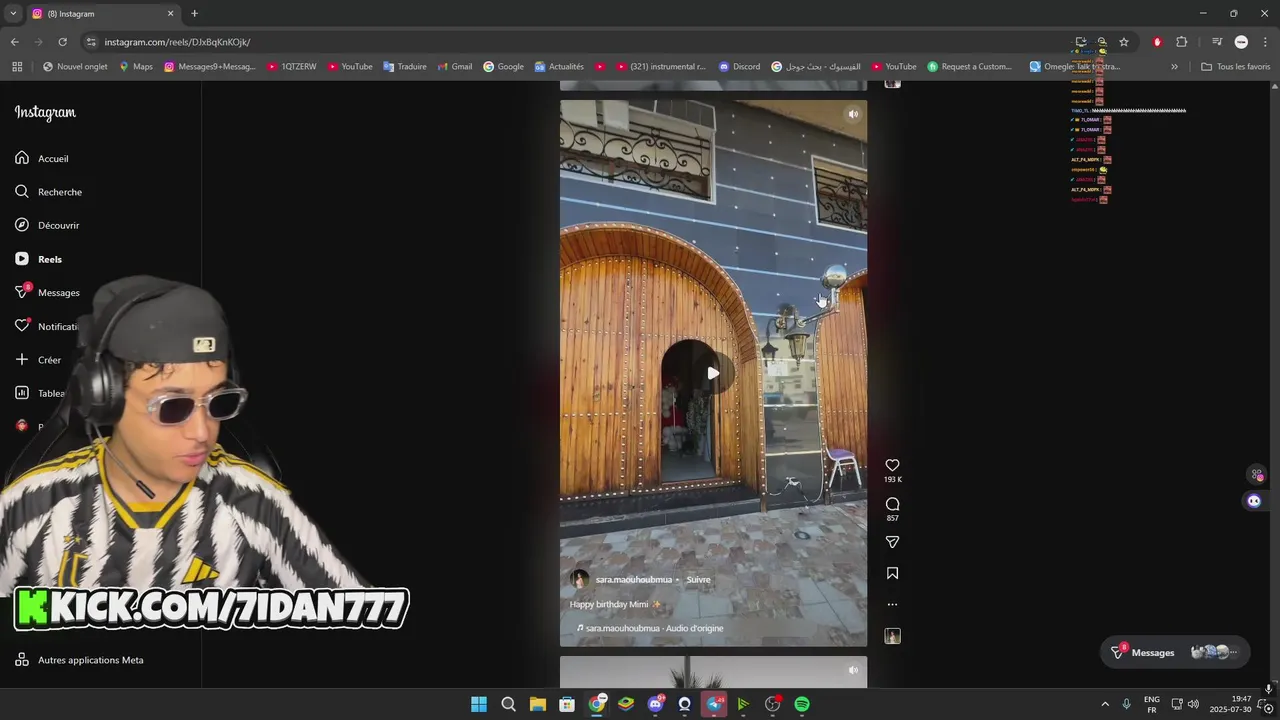Go to Découvrir page
The image size is (1280, 720).
click(x=47, y=225)
